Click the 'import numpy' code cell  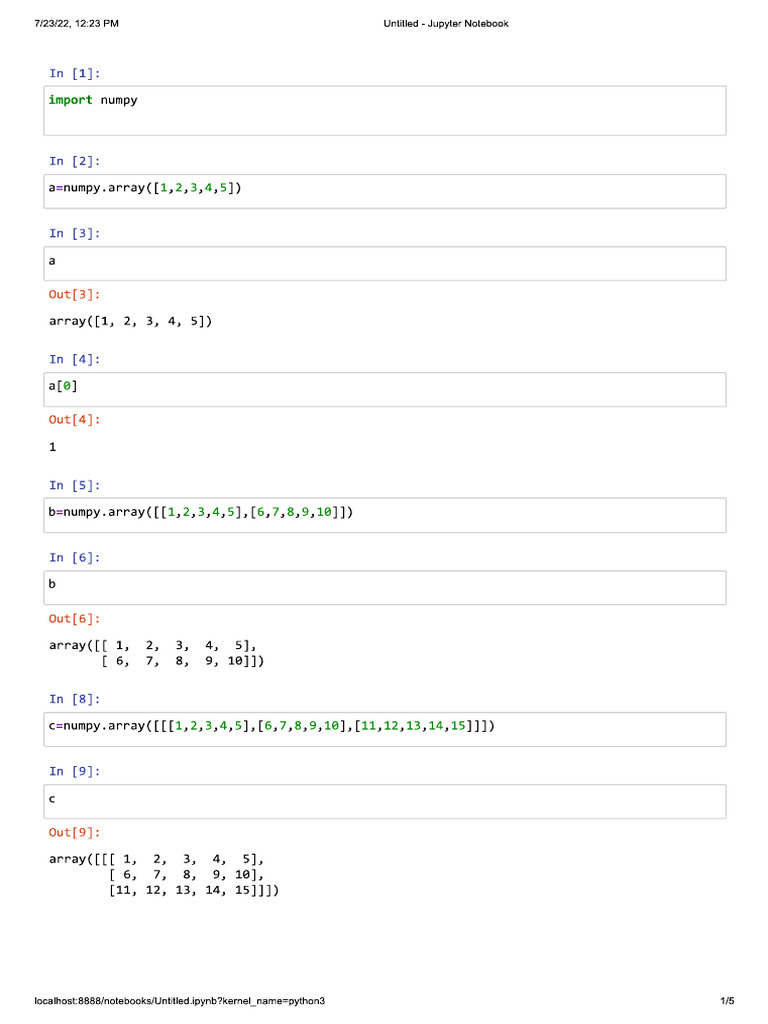[384, 110]
